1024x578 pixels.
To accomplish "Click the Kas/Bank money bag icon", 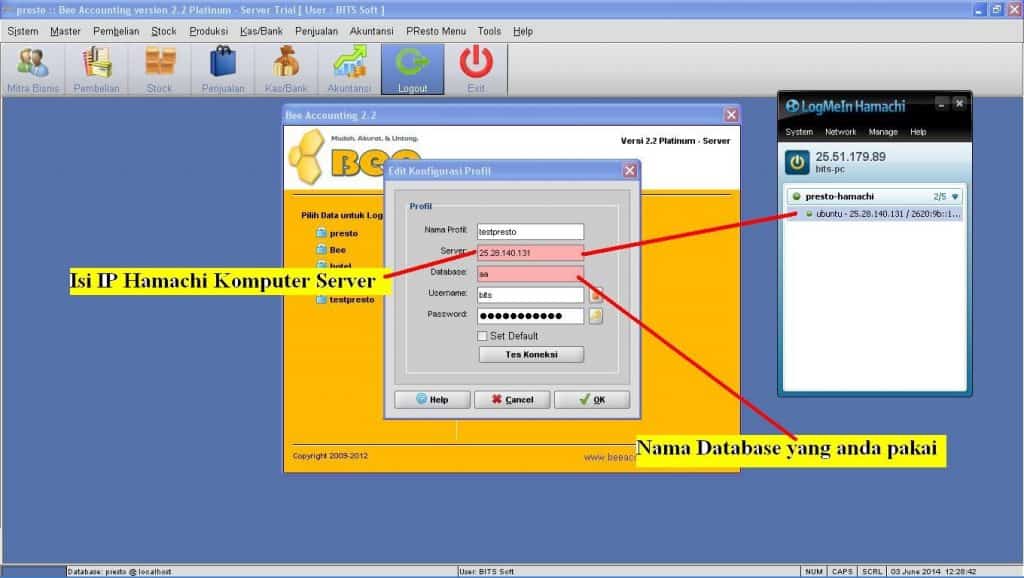I will [x=285, y=64].
